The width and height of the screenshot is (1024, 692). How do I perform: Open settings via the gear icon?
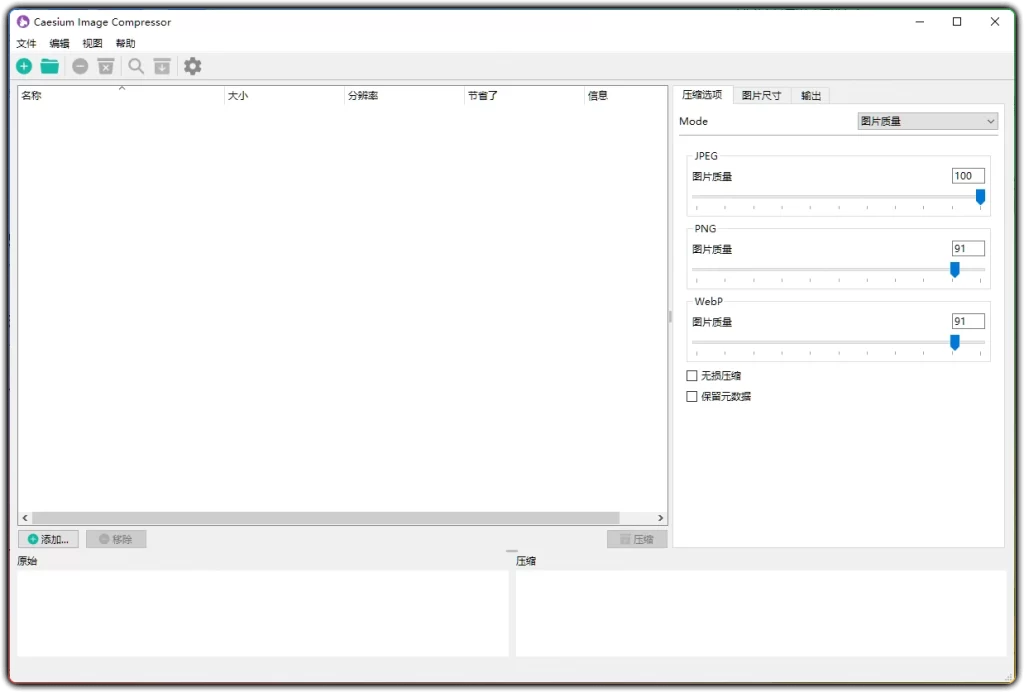[x=192, y=65]
